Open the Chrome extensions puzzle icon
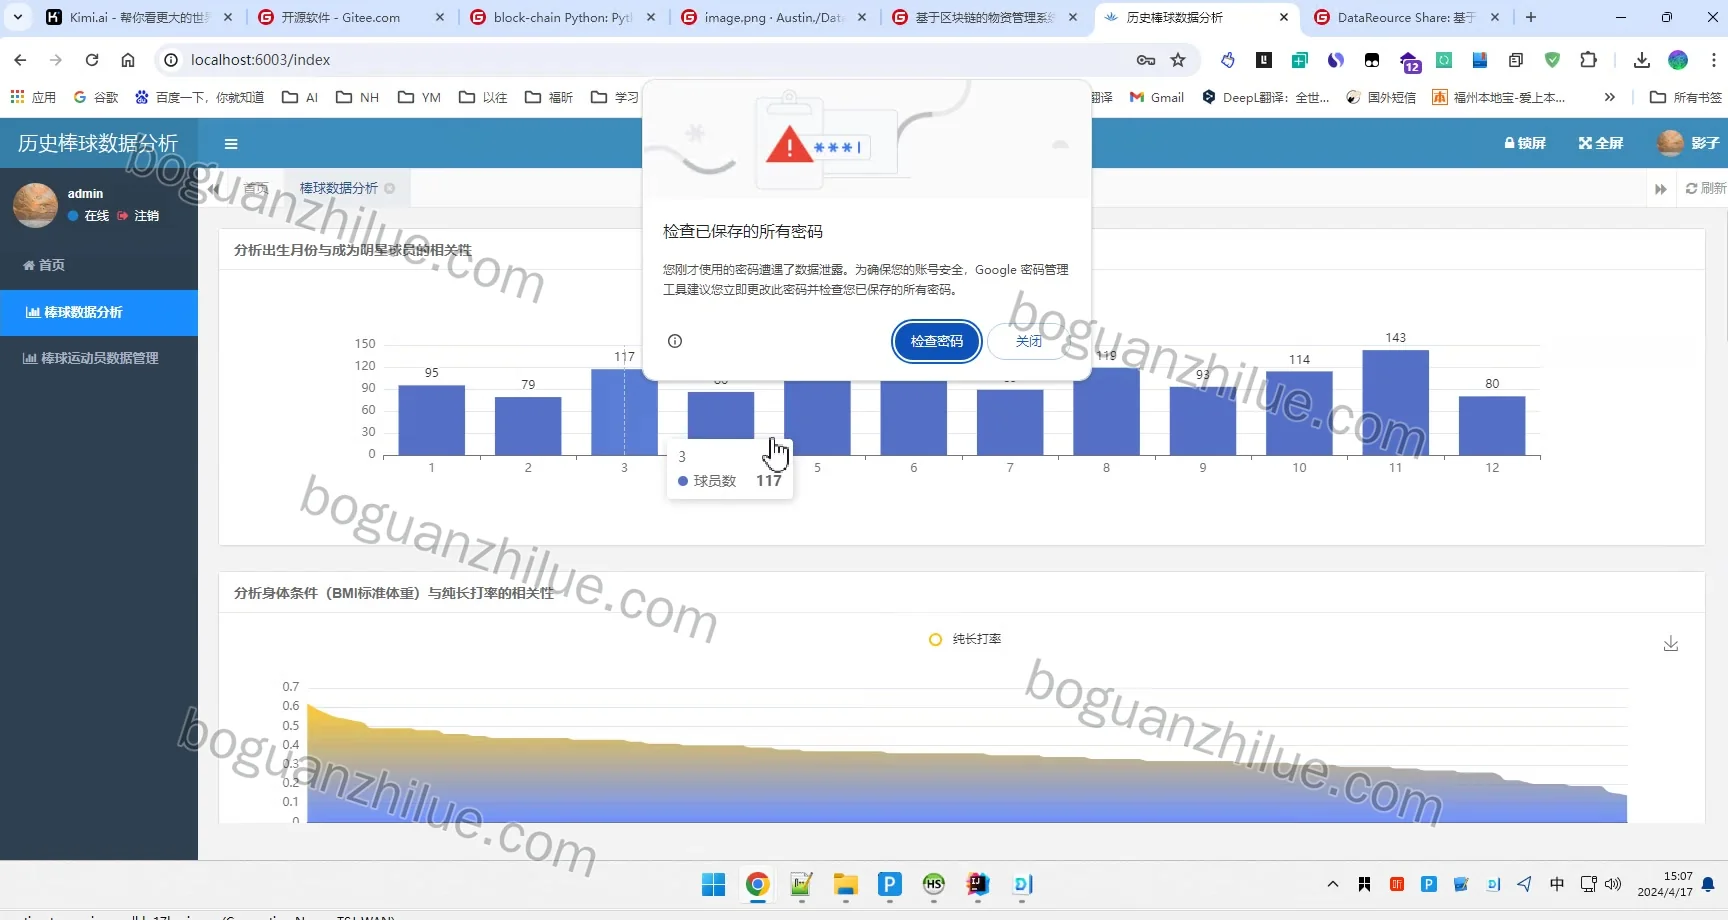 1588,60
